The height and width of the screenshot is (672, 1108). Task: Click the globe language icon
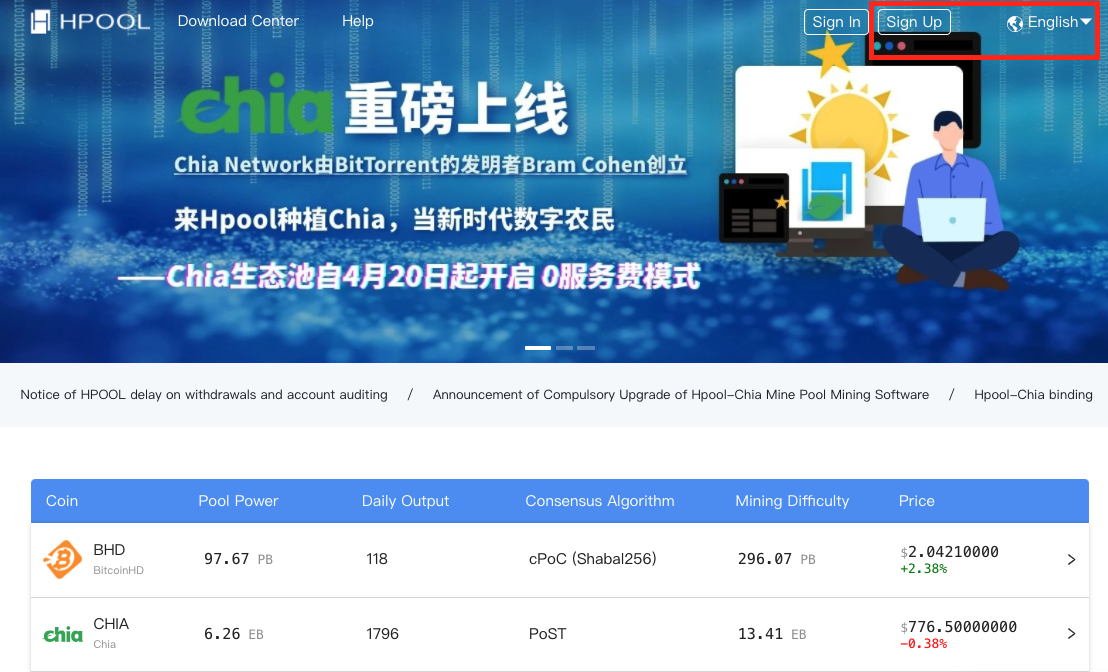[x=1015, y=23]
